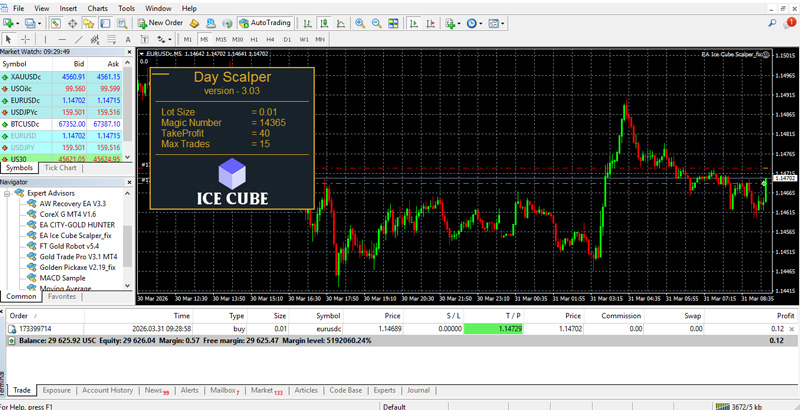Select the XAUUSDc symbol row
The width and height of the screenshot is (800, 410).
coord(62,76)
